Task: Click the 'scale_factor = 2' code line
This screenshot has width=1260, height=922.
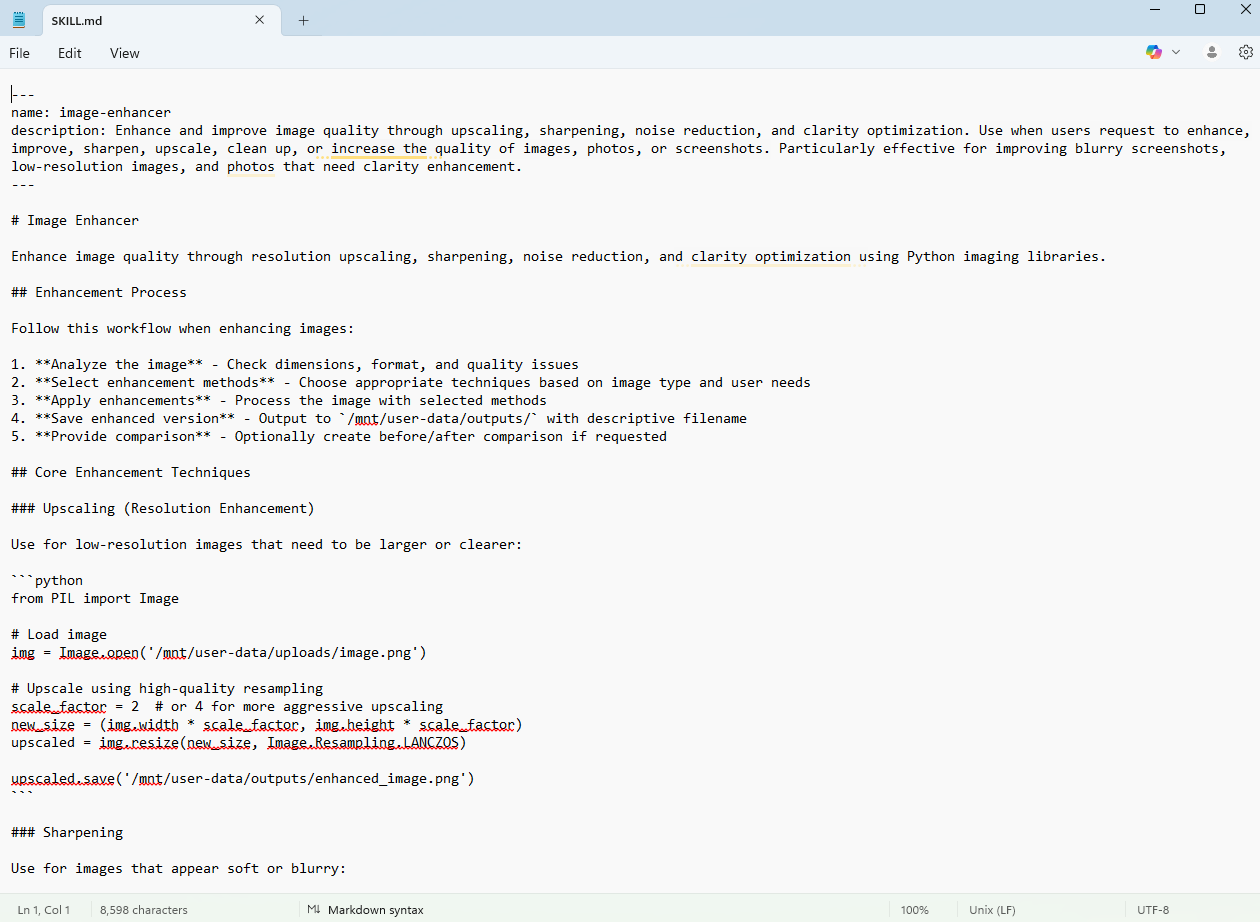Action: (x=227, y=706)
